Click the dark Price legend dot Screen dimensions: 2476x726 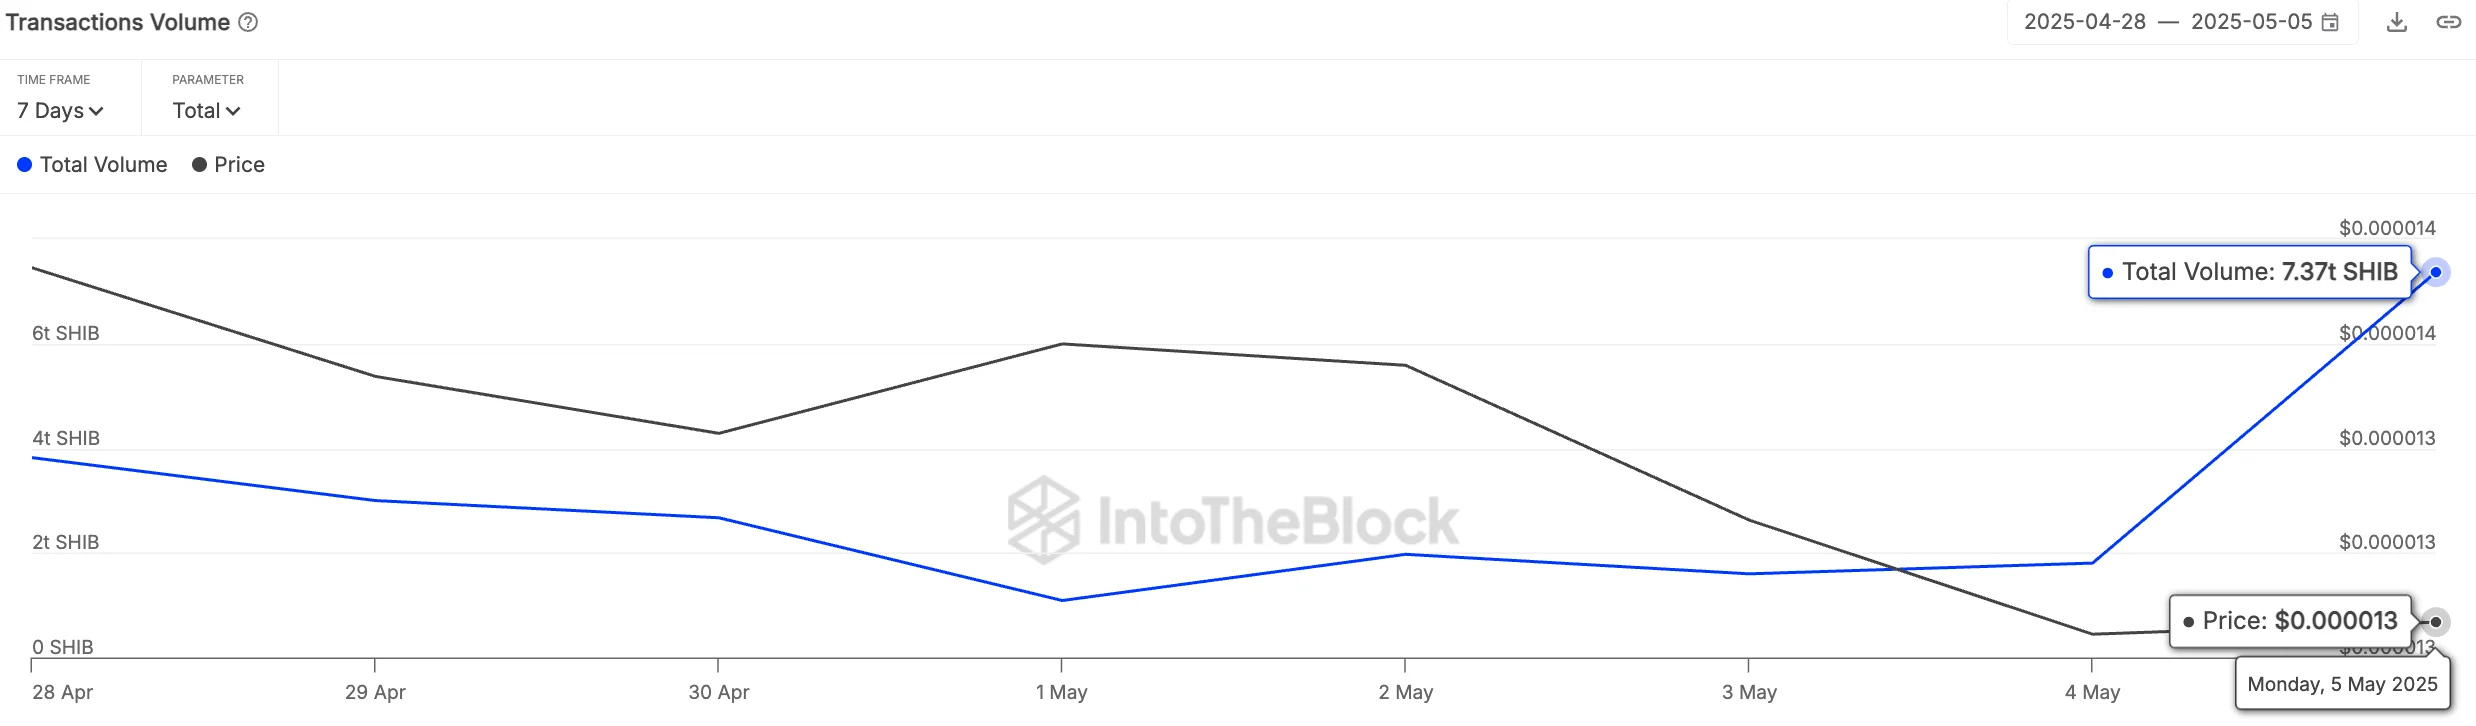pyautogui.click(x=199, y=164)
